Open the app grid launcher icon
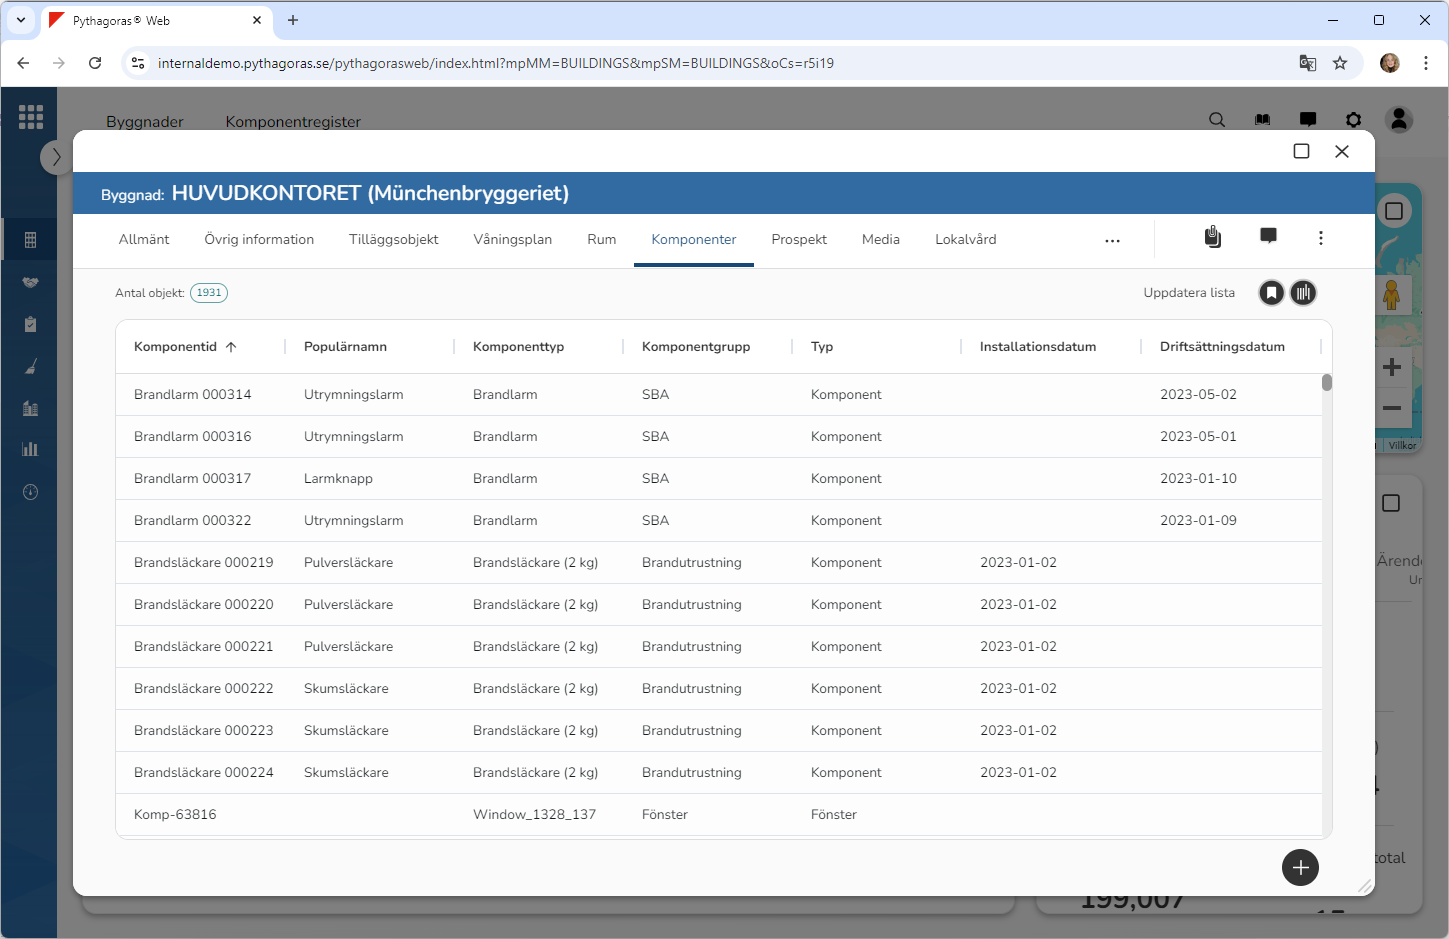The image size is (1449, 939). (31, 117)
